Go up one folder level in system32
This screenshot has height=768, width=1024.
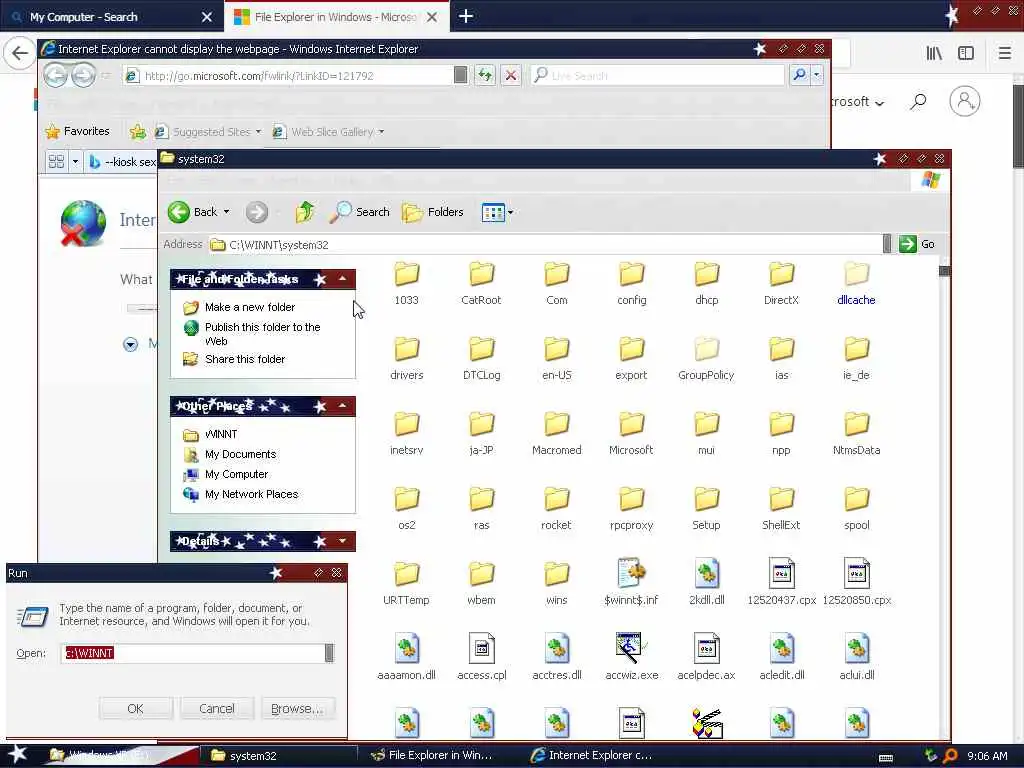click(304, 212)
